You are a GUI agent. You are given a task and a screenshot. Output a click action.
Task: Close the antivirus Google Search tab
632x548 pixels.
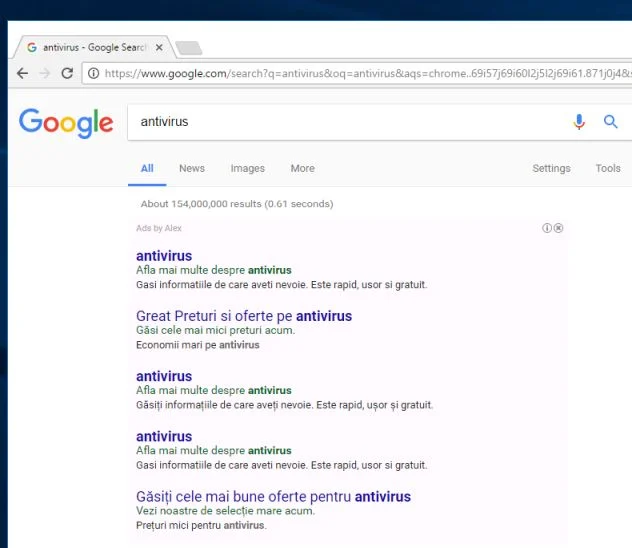(159, 48)
